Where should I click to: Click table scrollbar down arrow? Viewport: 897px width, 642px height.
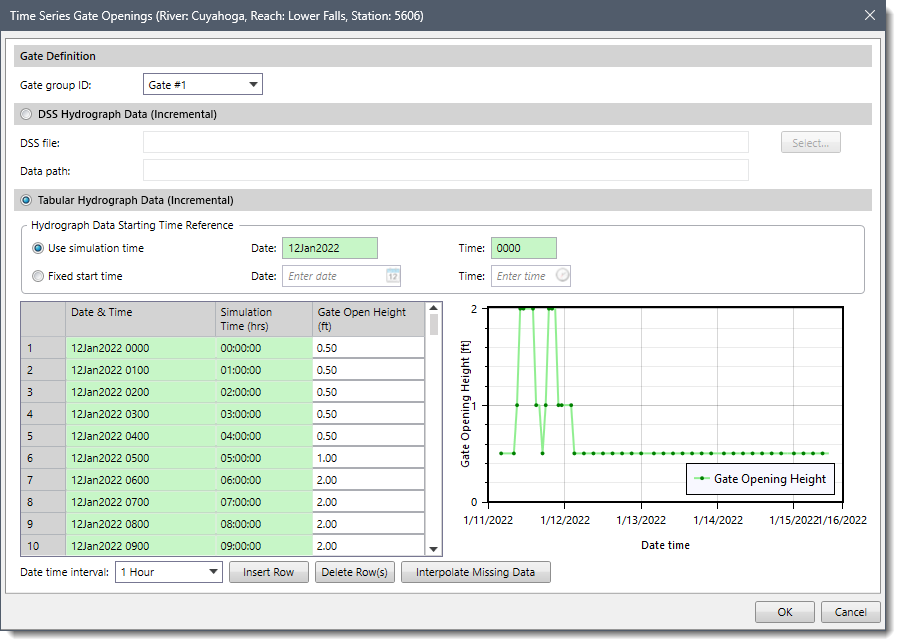click(434, 549)
